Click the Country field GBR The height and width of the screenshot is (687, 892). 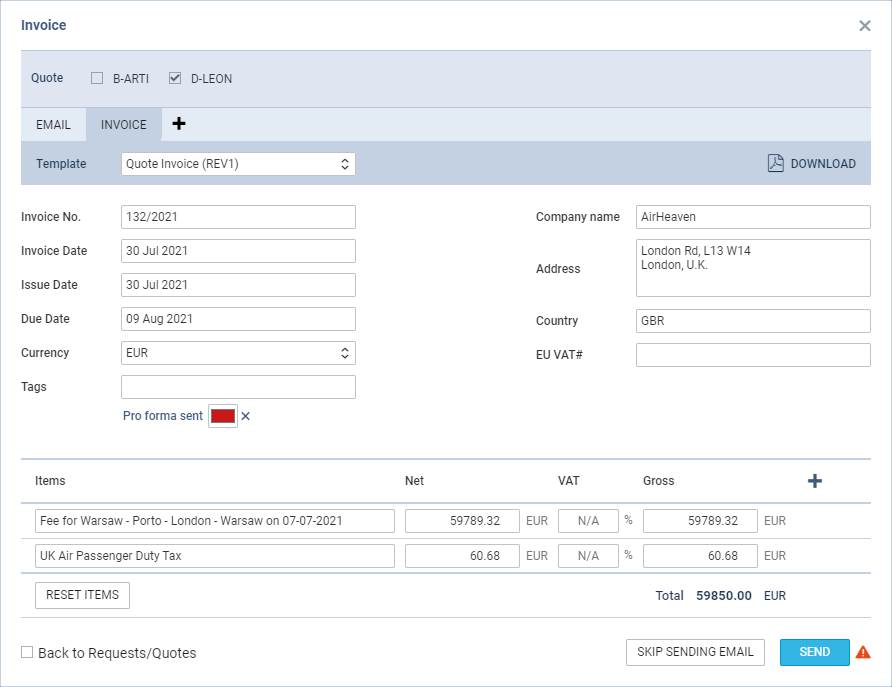pyautogui.click(x=753, y=321)
